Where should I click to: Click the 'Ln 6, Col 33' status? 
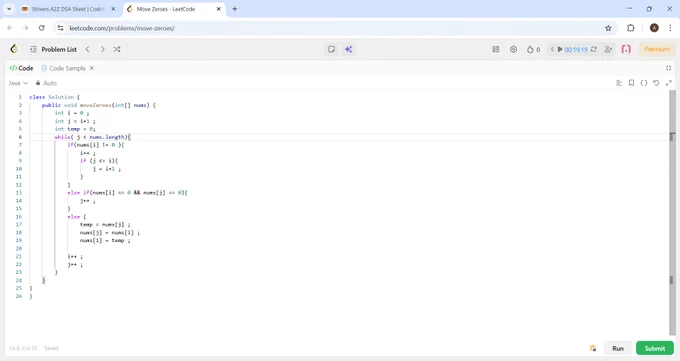click(x=23, y=348)
